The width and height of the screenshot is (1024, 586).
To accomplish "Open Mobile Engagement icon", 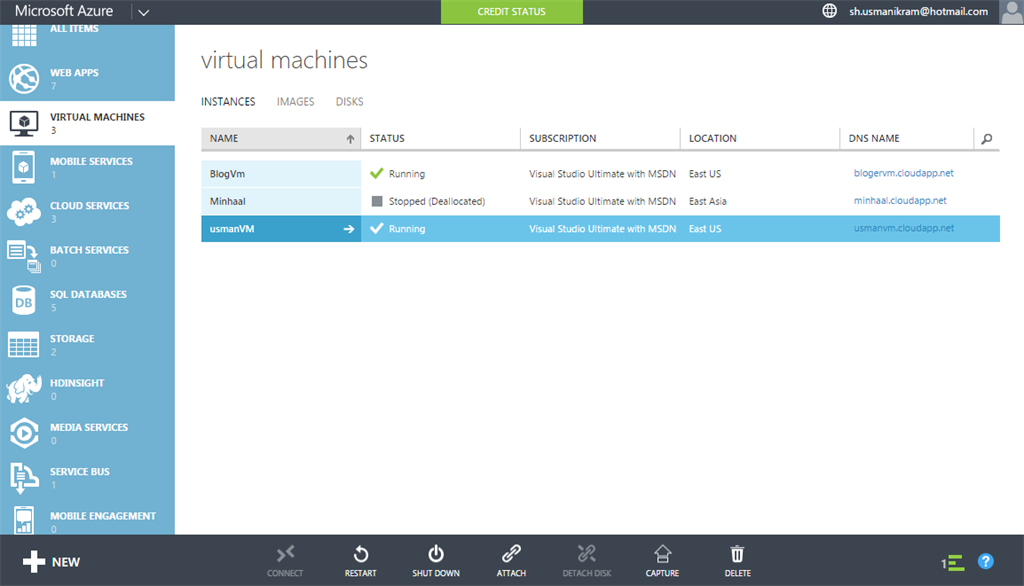I will (24, 521).
